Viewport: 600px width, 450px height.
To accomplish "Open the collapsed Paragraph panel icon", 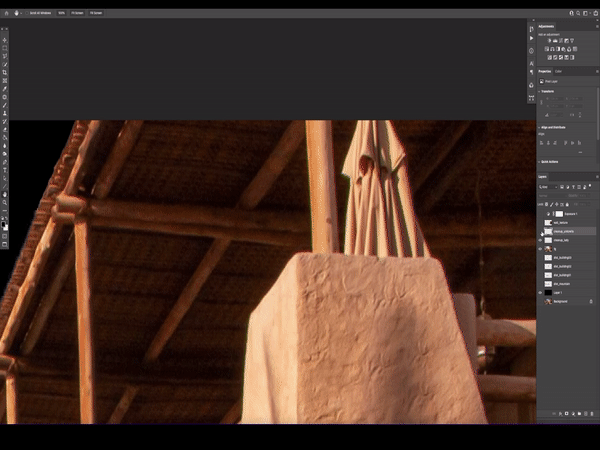I will (x=531, y=72).
